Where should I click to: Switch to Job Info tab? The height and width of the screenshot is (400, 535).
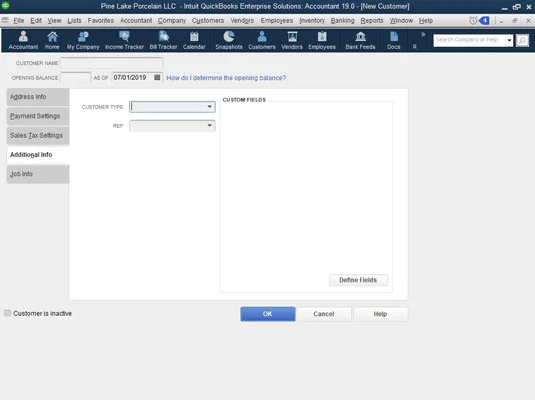[x=38, y=174]
